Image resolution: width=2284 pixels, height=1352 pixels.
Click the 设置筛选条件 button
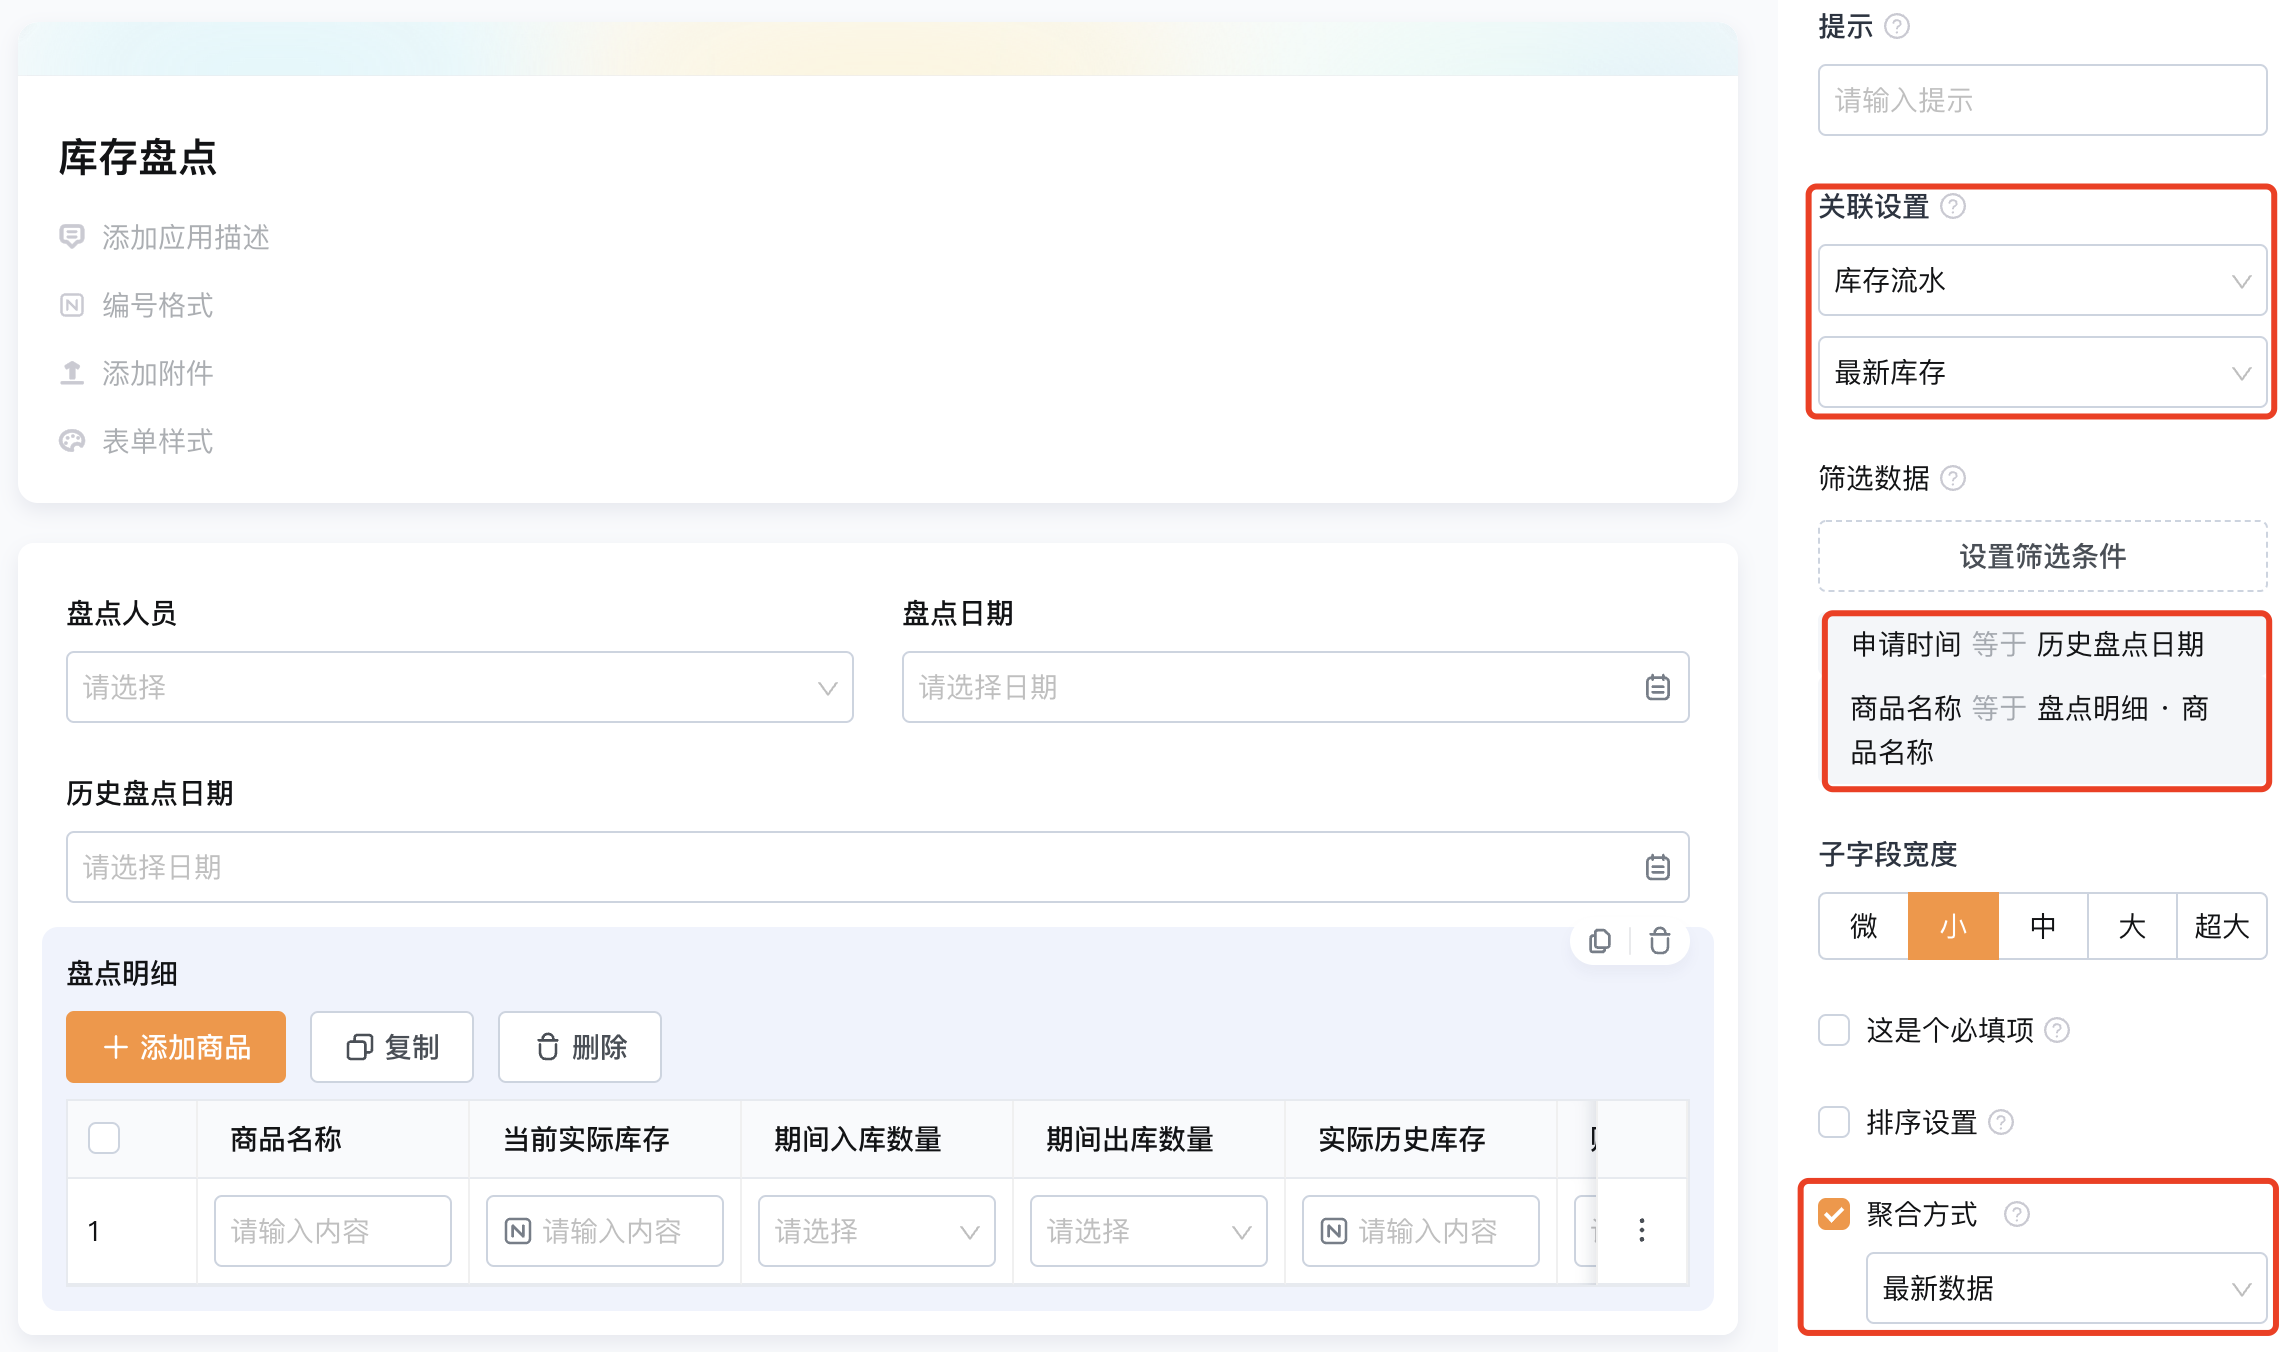(2042, 556)
